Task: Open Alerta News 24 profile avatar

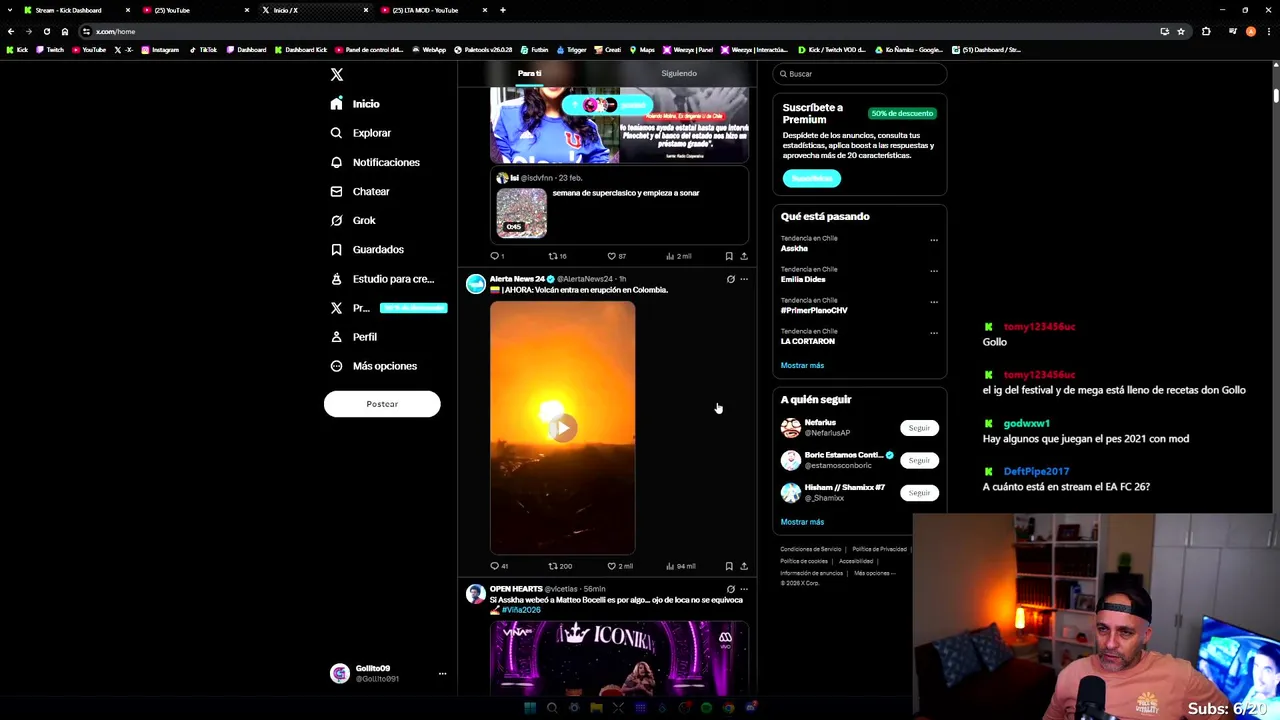Action: coord(476,284)
